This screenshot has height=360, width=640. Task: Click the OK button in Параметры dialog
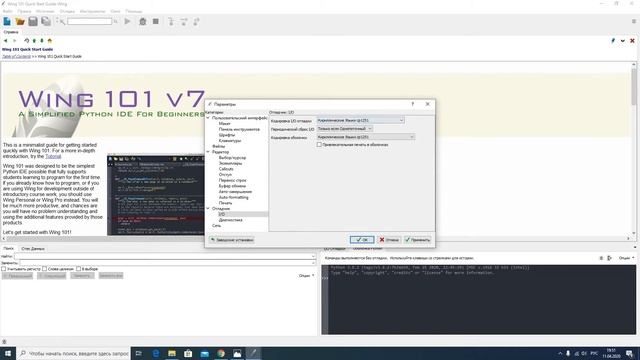(x=362, y=240)
